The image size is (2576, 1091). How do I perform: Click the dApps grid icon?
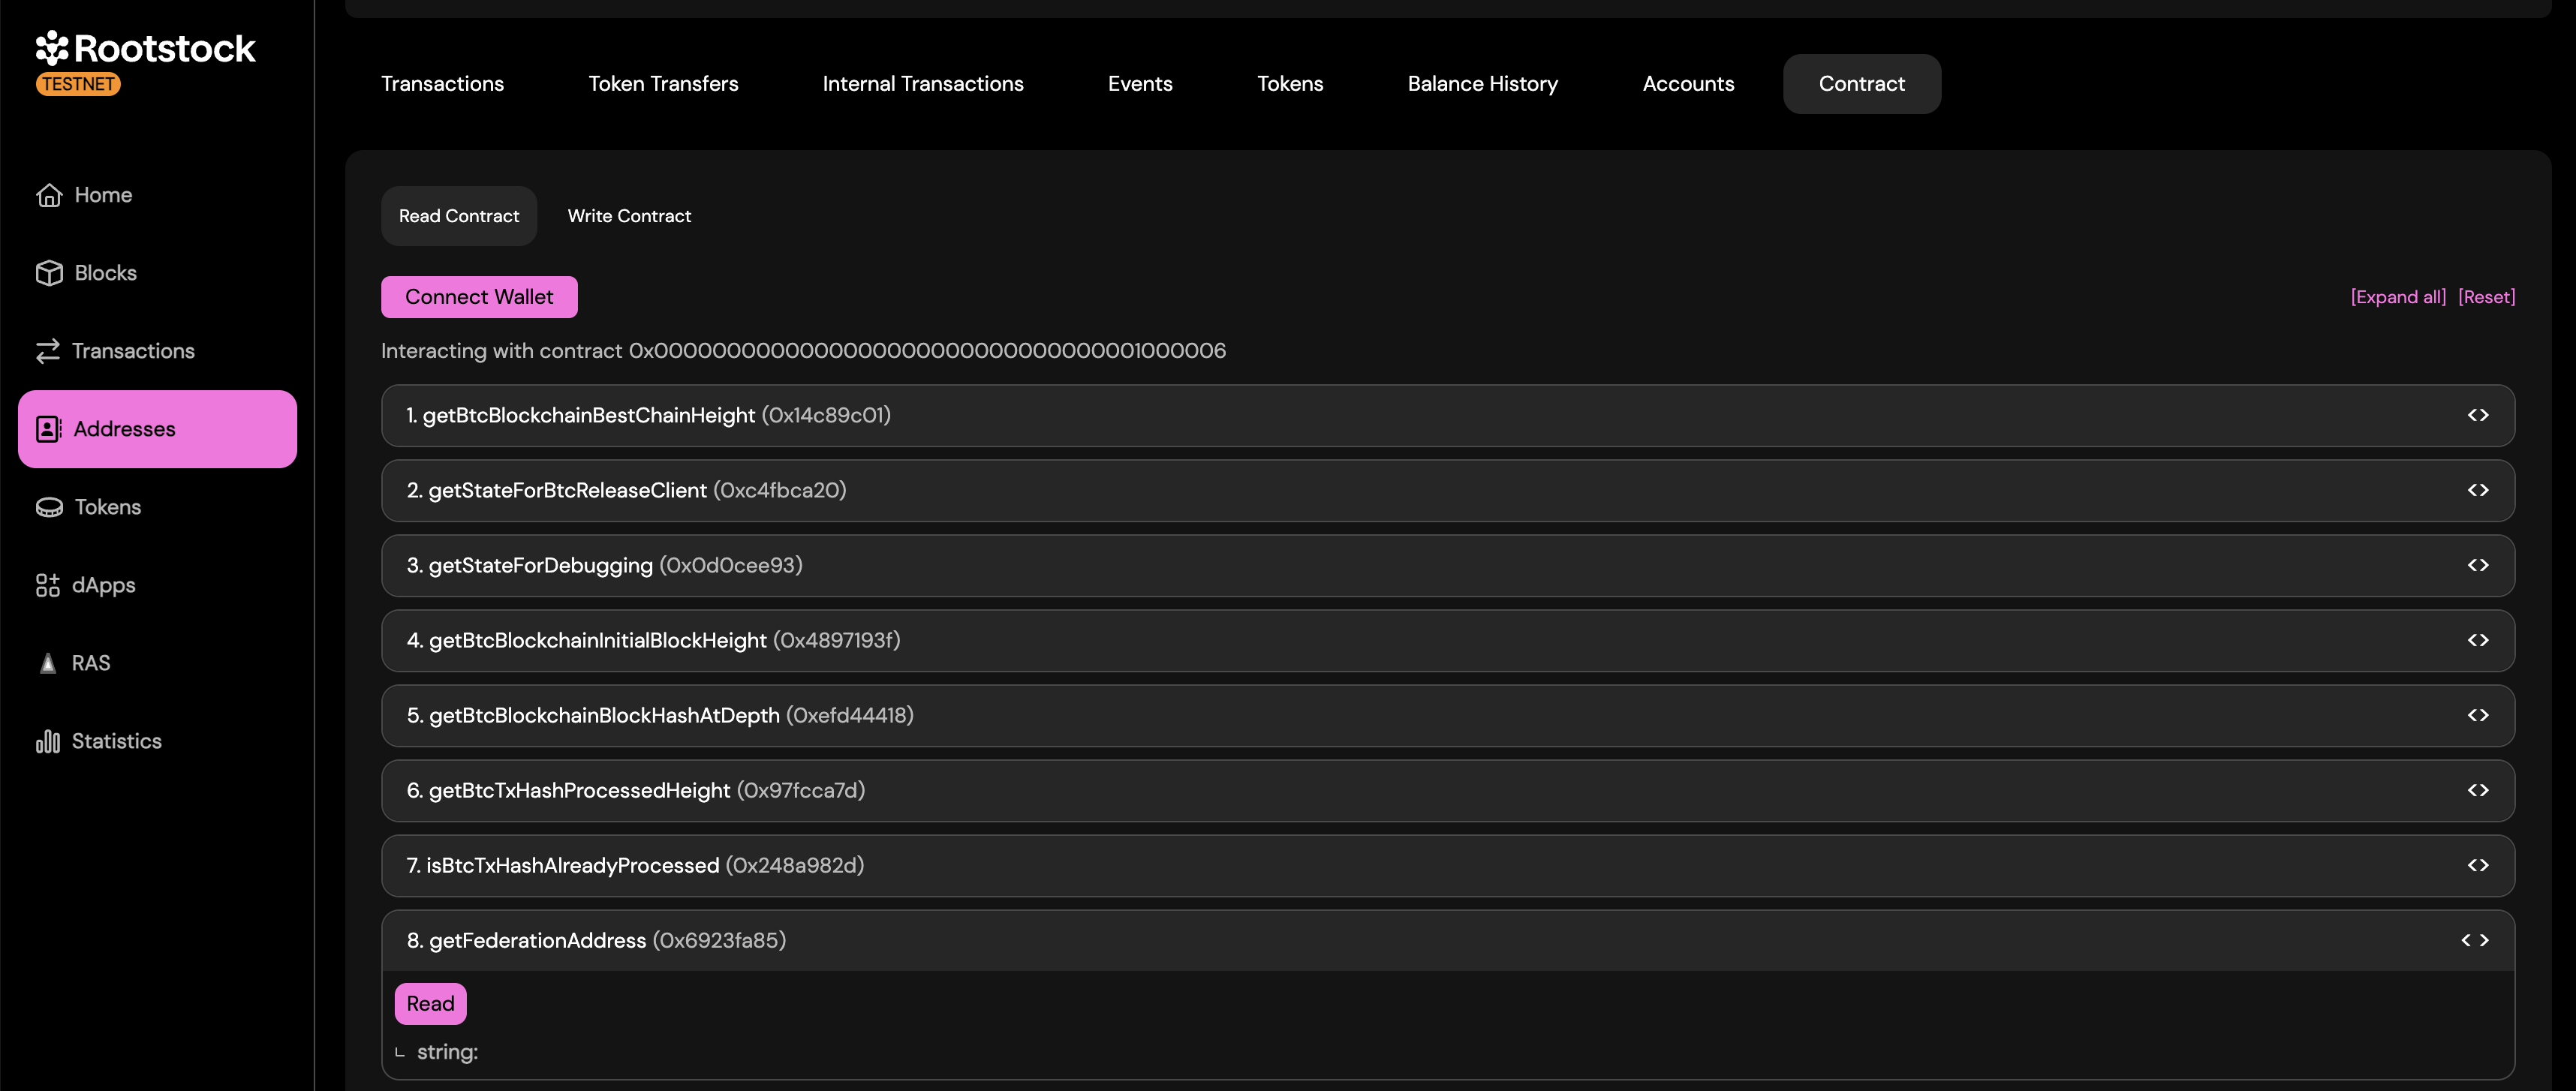[48, 585]
